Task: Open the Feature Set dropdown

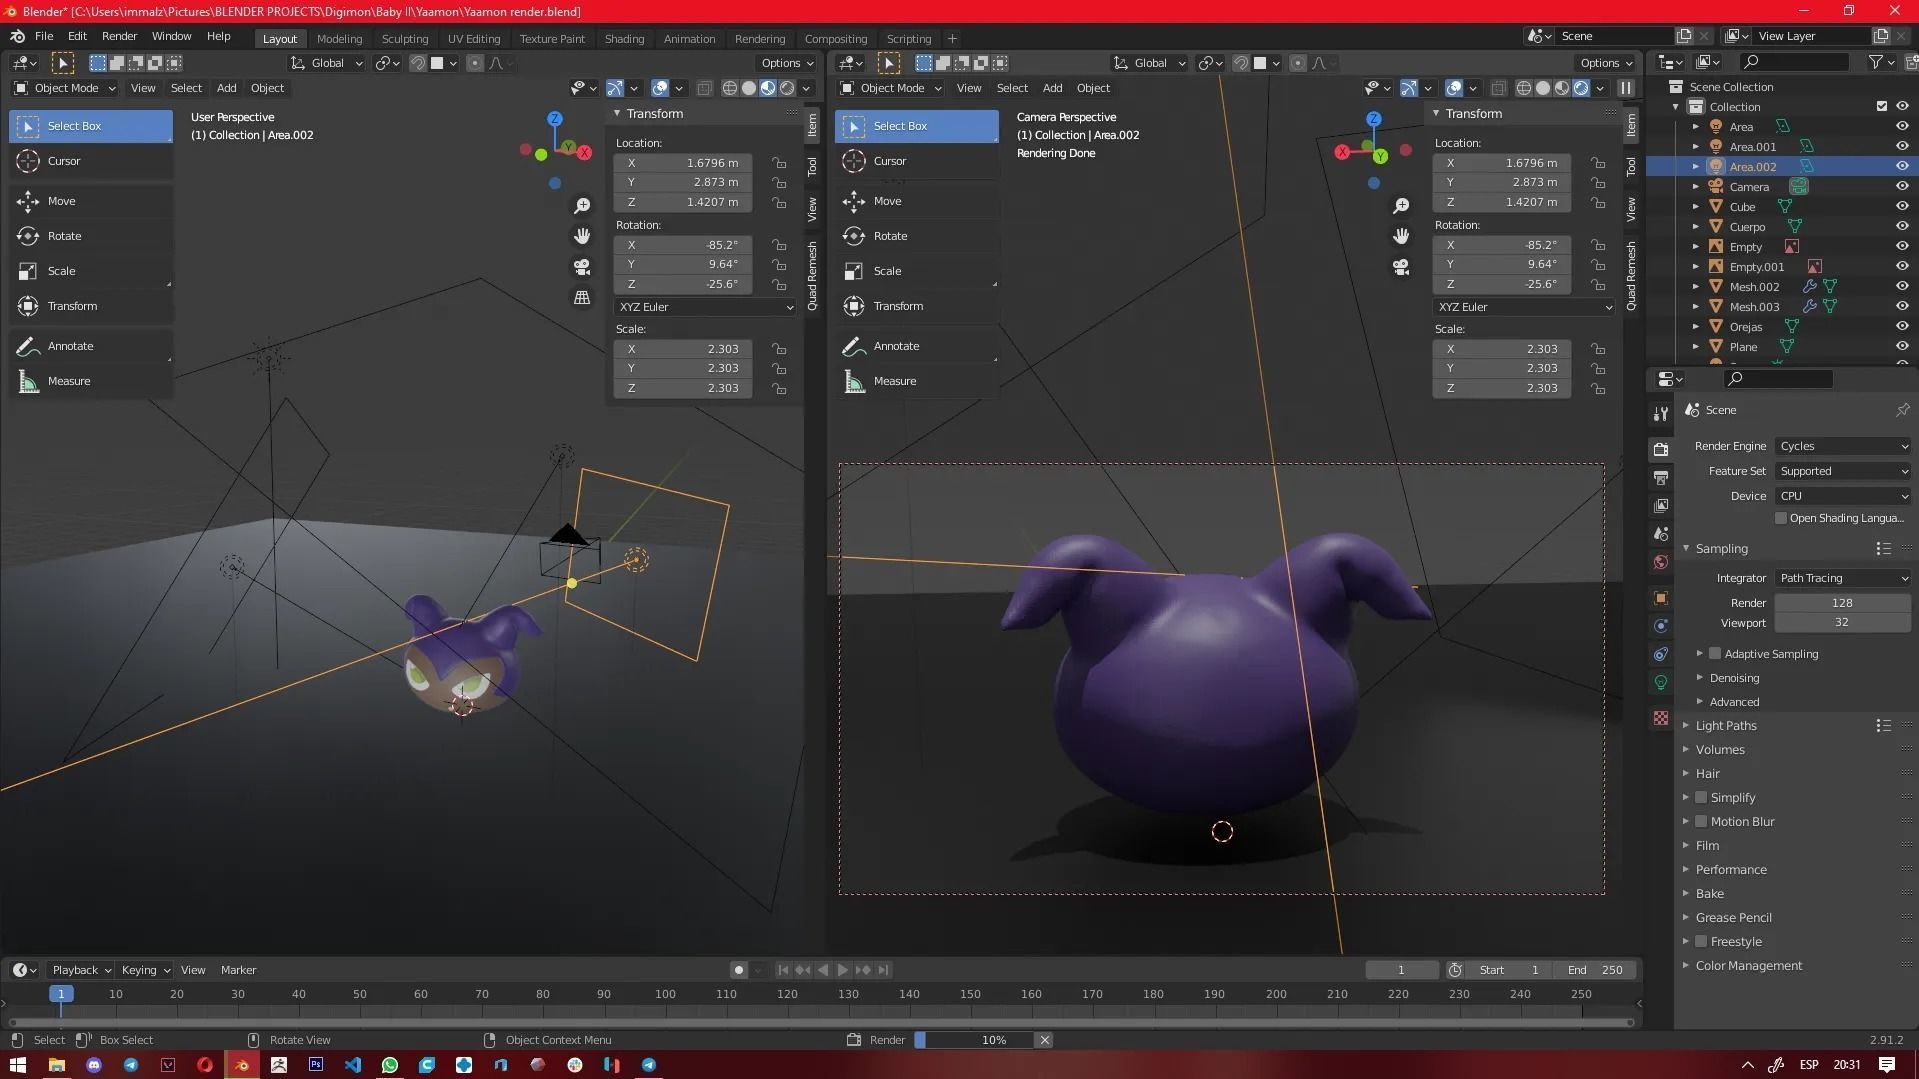Action: (x=1843, y=471)
